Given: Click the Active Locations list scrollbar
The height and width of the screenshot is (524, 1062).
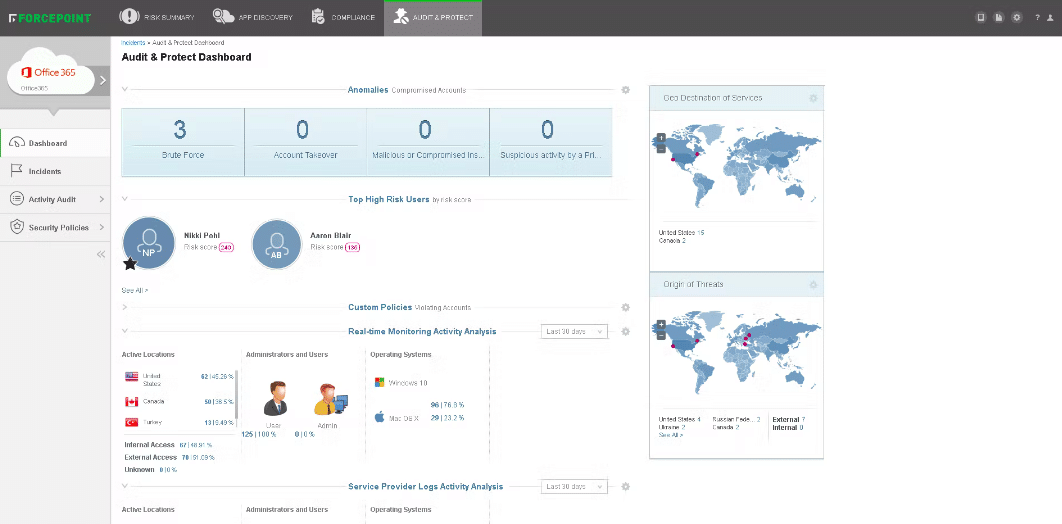Looking at the screenshot, I should [x=236, y=394].
